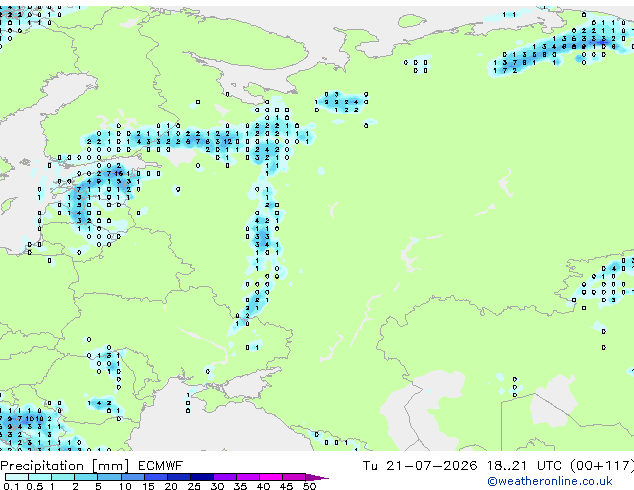Pick the bright magenta 40 to 45 legend swatch
This screenshot has height=490, width=634.
point(271,477)
